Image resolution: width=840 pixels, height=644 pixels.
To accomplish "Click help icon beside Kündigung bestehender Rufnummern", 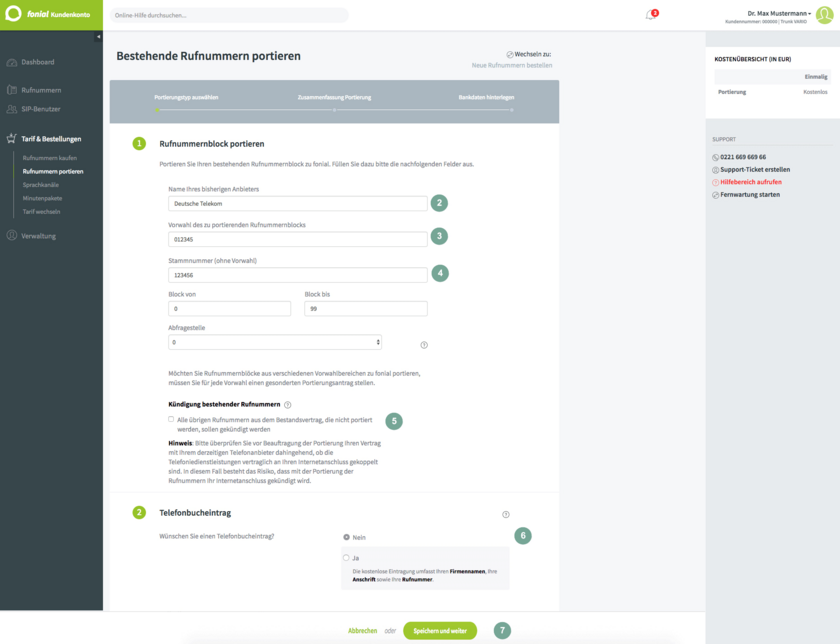I will tap(288, 405).
